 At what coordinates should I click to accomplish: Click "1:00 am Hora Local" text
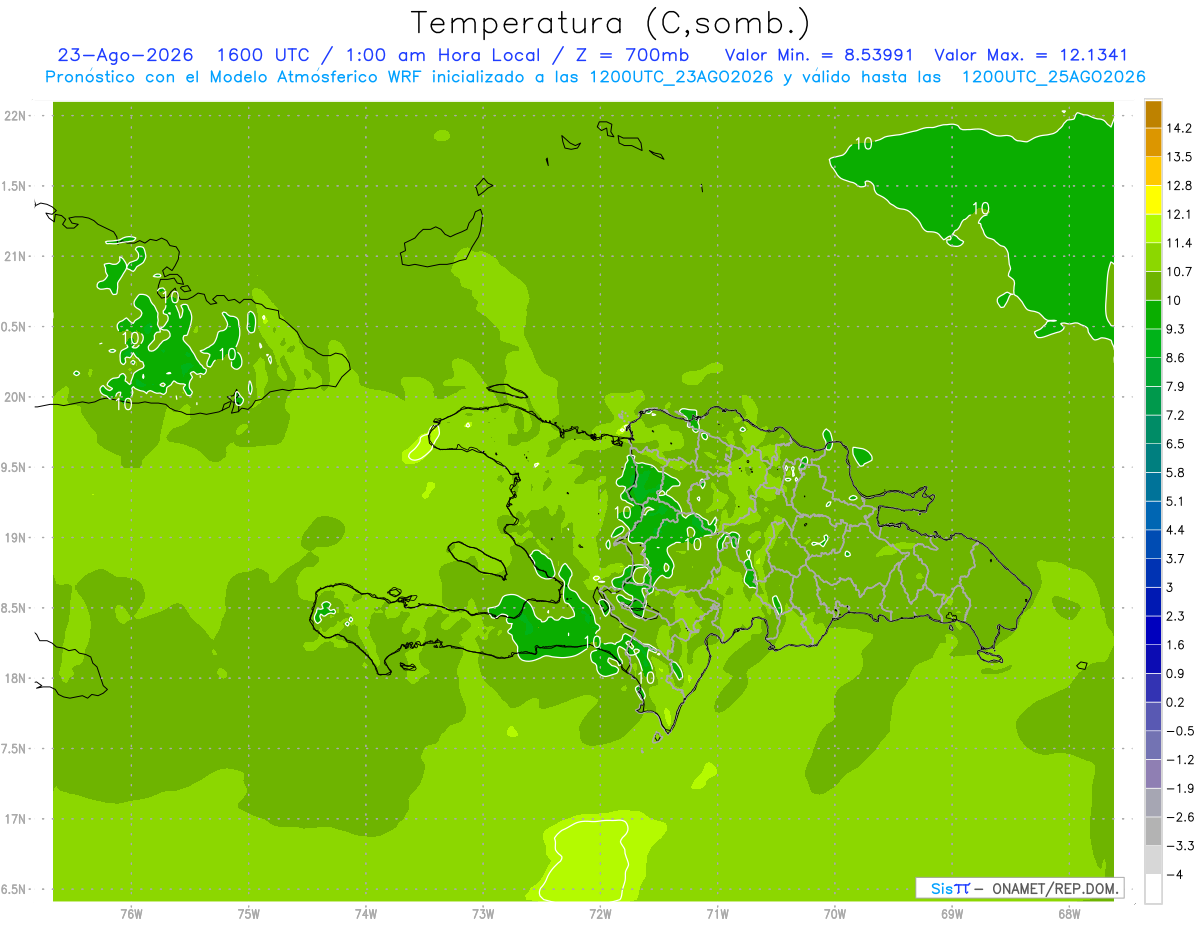point(442,55)
